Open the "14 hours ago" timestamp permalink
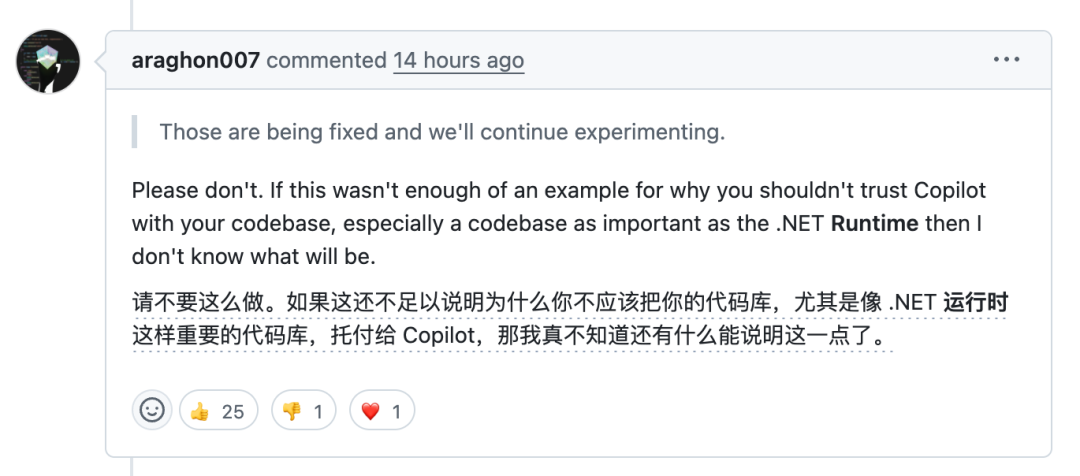The image size is (1080, 476). click(x=458, y=60)
